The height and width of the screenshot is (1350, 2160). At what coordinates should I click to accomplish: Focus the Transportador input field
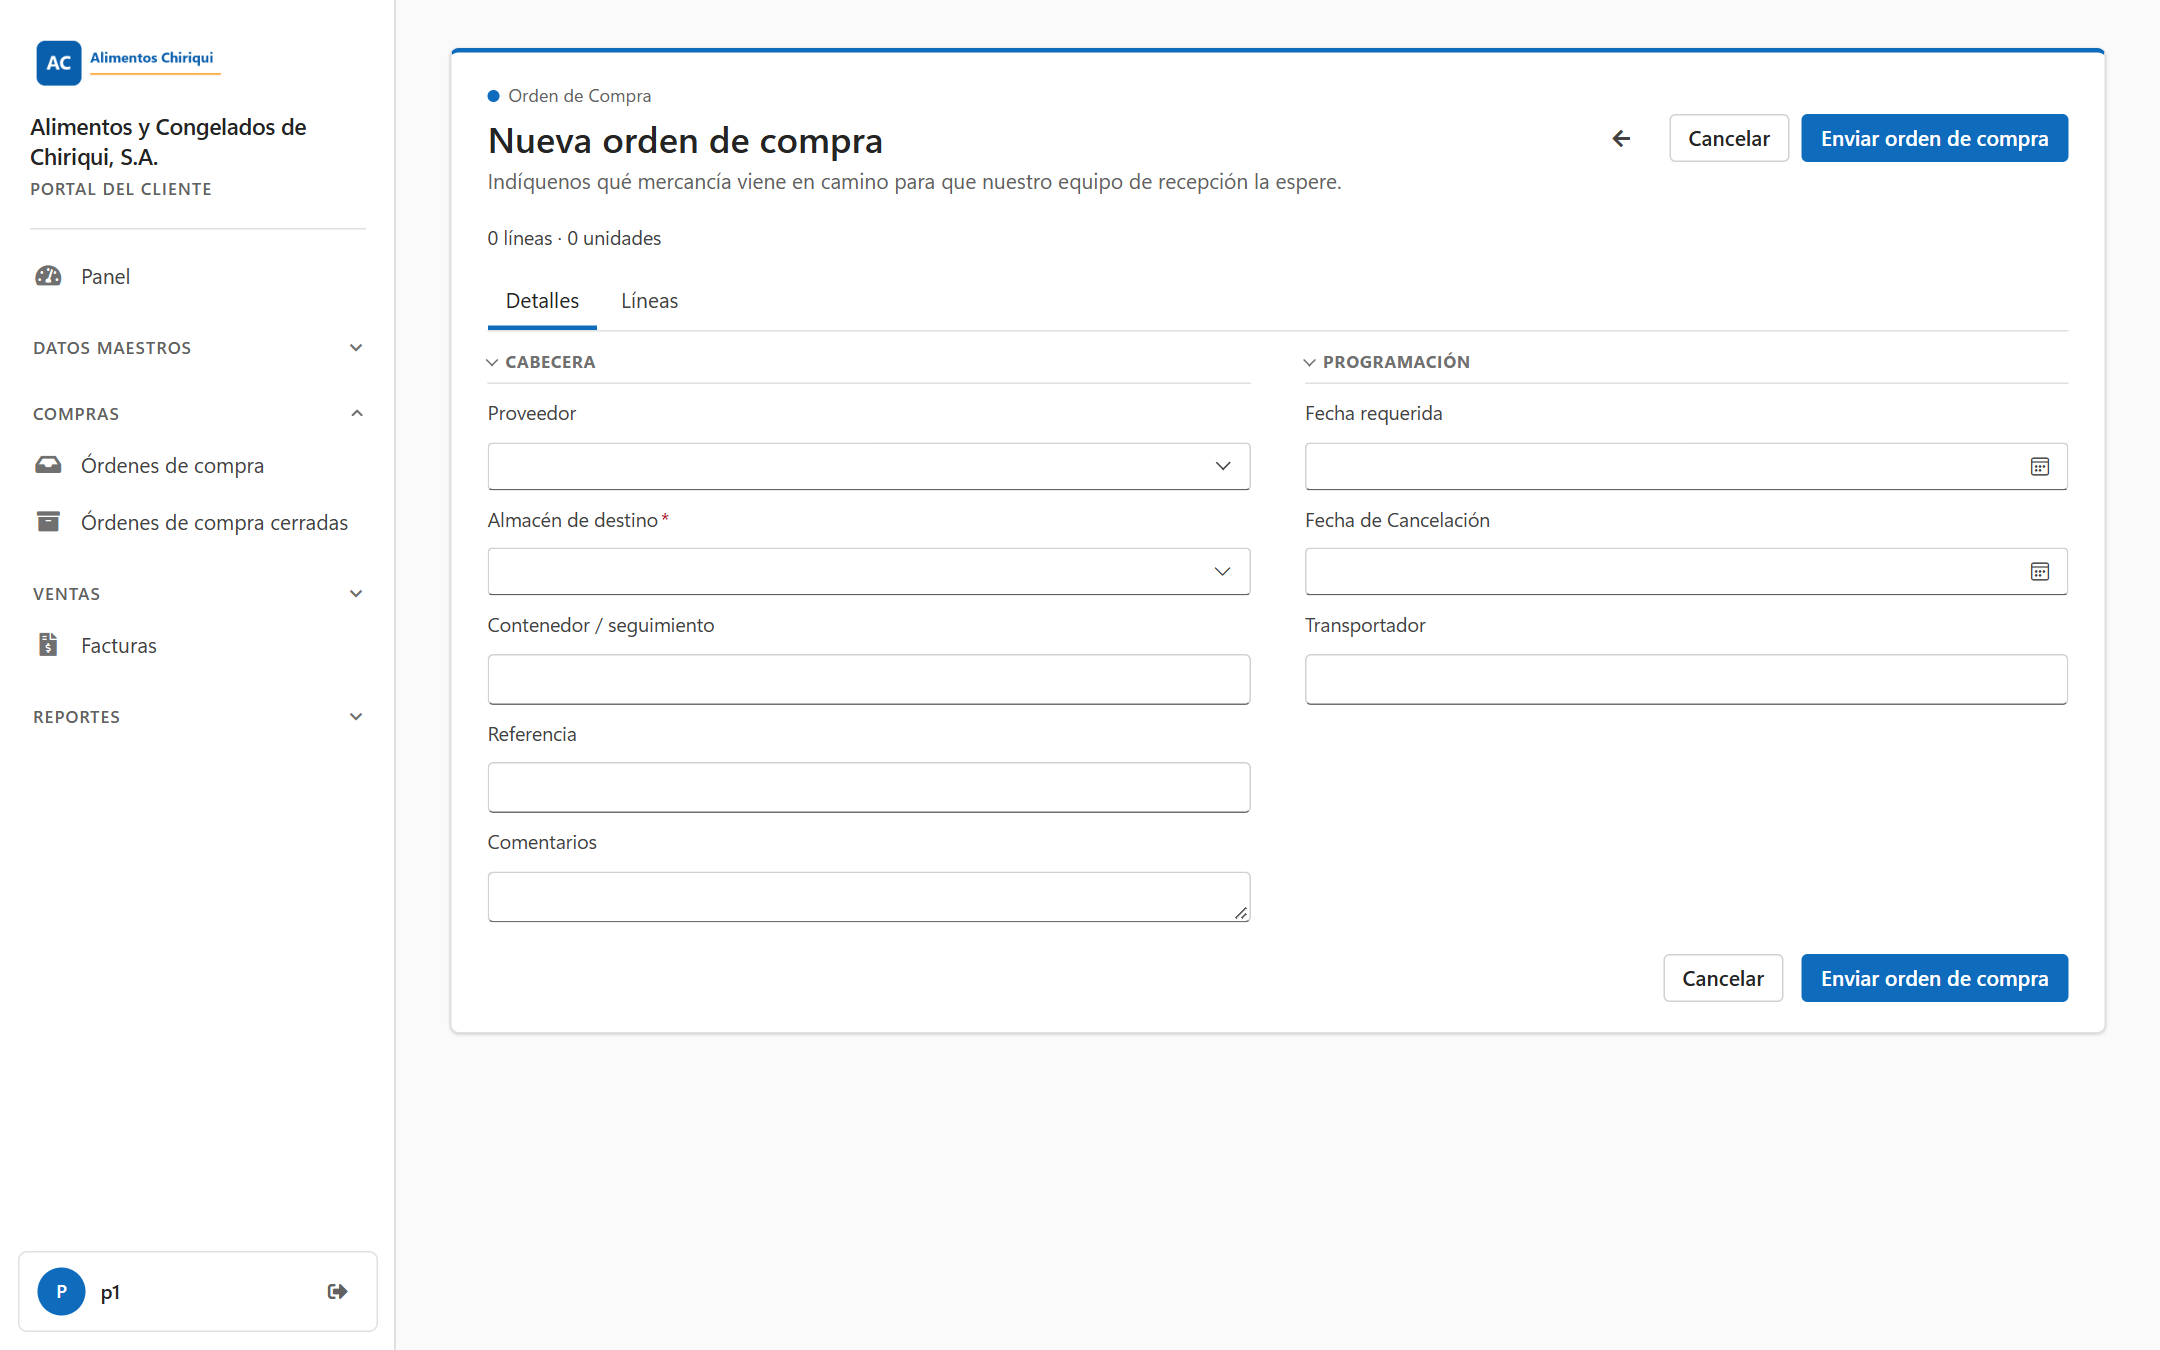[1686, 679]
